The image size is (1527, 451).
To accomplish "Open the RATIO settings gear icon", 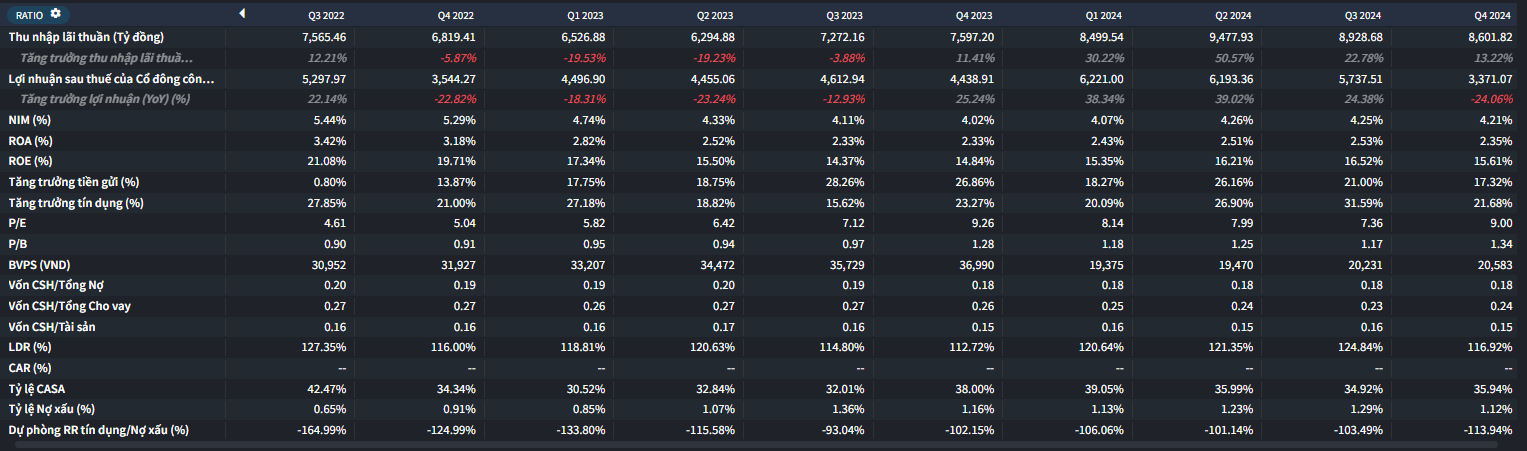I will click(55, 14).
